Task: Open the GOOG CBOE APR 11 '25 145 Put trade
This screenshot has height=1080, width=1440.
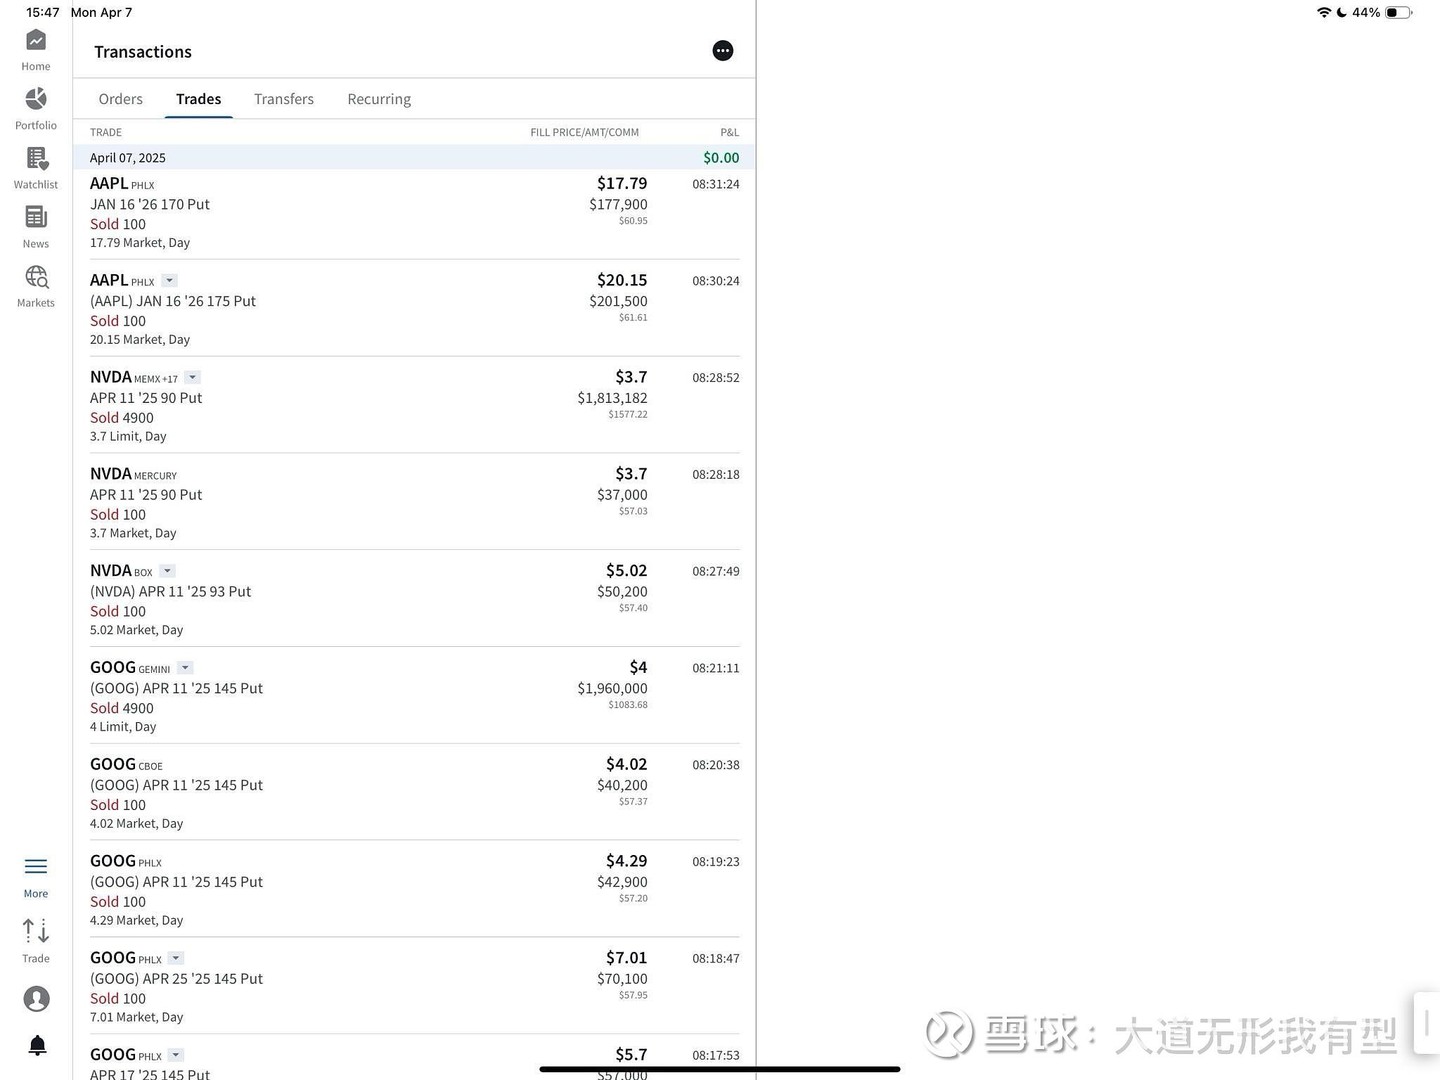Action: (x=414, y=793)
